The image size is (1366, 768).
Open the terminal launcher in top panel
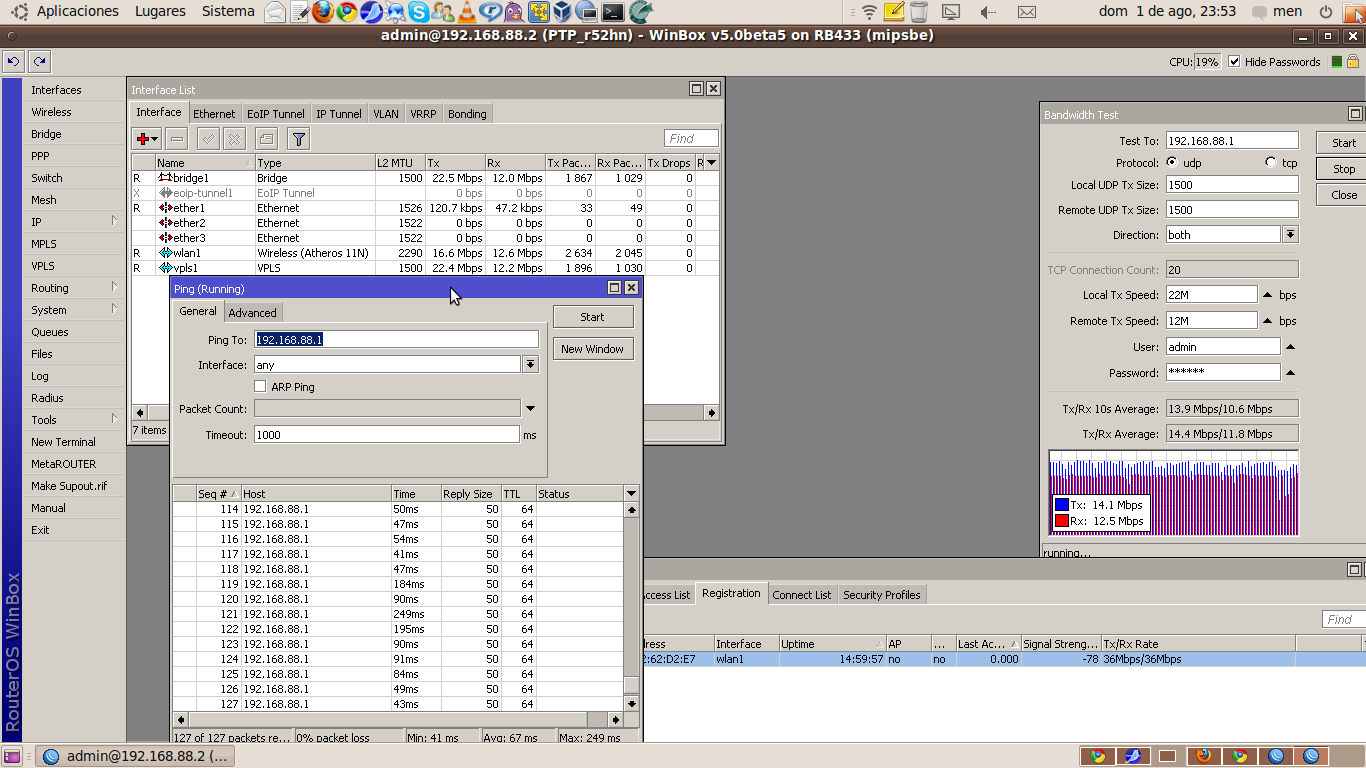click(x=612, y=12)
